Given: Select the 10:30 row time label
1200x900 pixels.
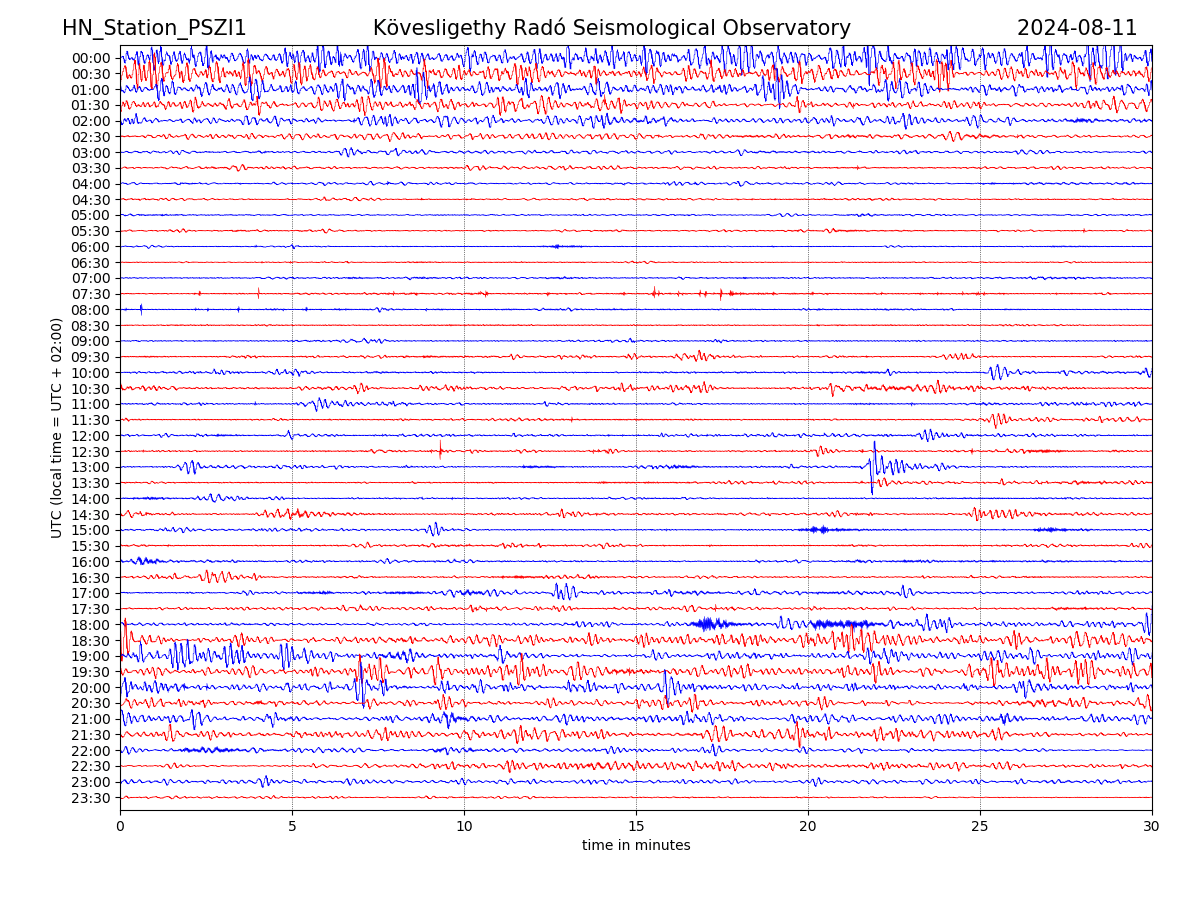Looking at the screenshot, I should pos(91,389).
